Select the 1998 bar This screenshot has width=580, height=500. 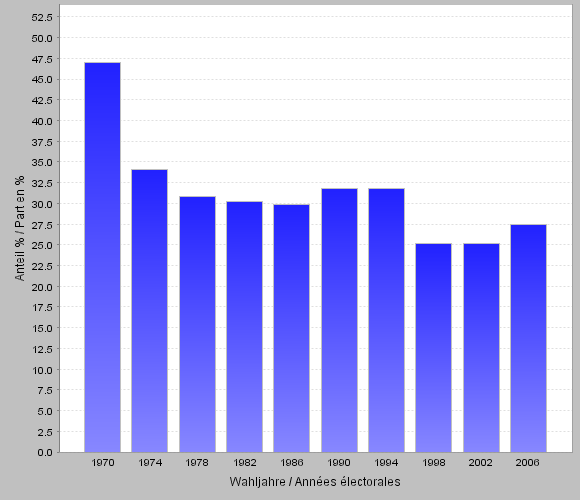point(433,348)
